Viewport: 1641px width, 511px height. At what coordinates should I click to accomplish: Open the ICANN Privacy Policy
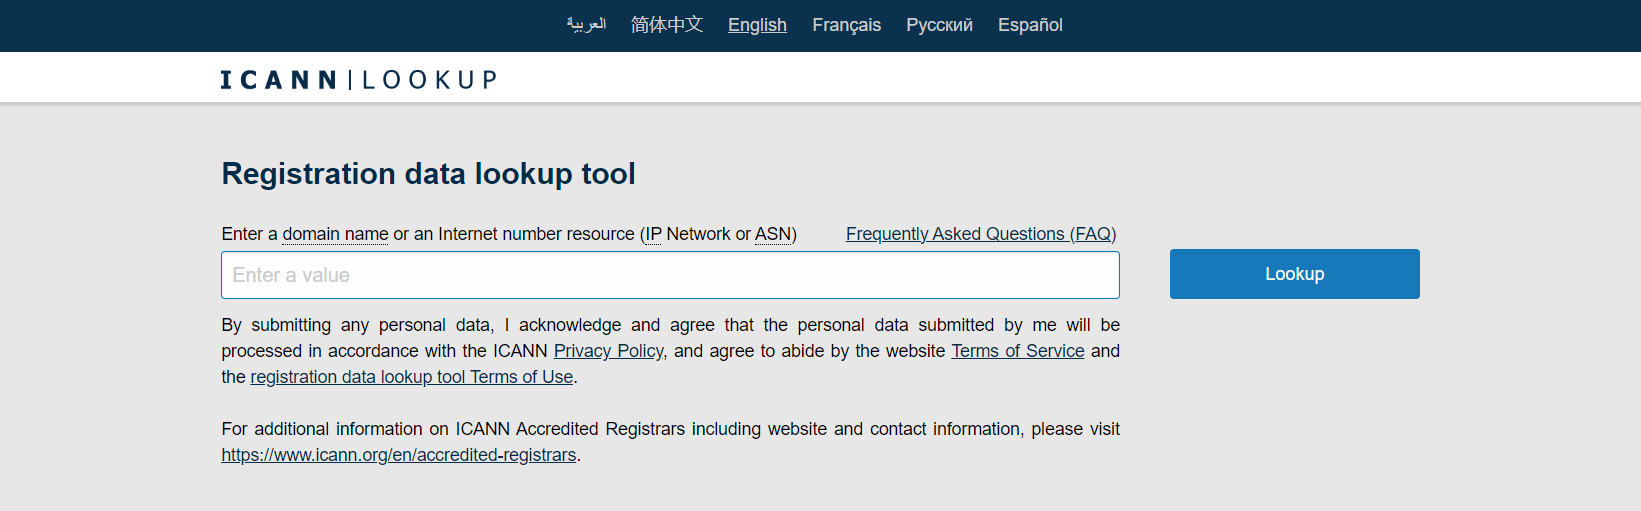[x=608, y=351]
